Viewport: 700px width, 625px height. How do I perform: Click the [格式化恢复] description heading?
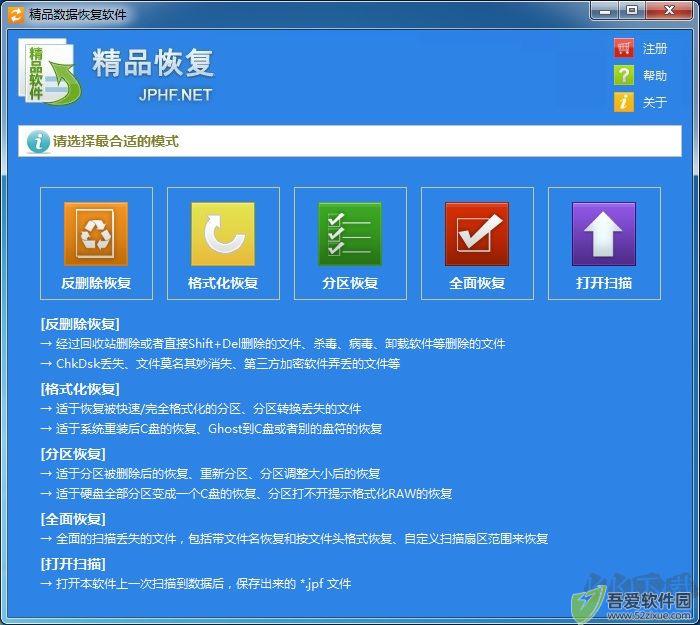tap(80, 389)
